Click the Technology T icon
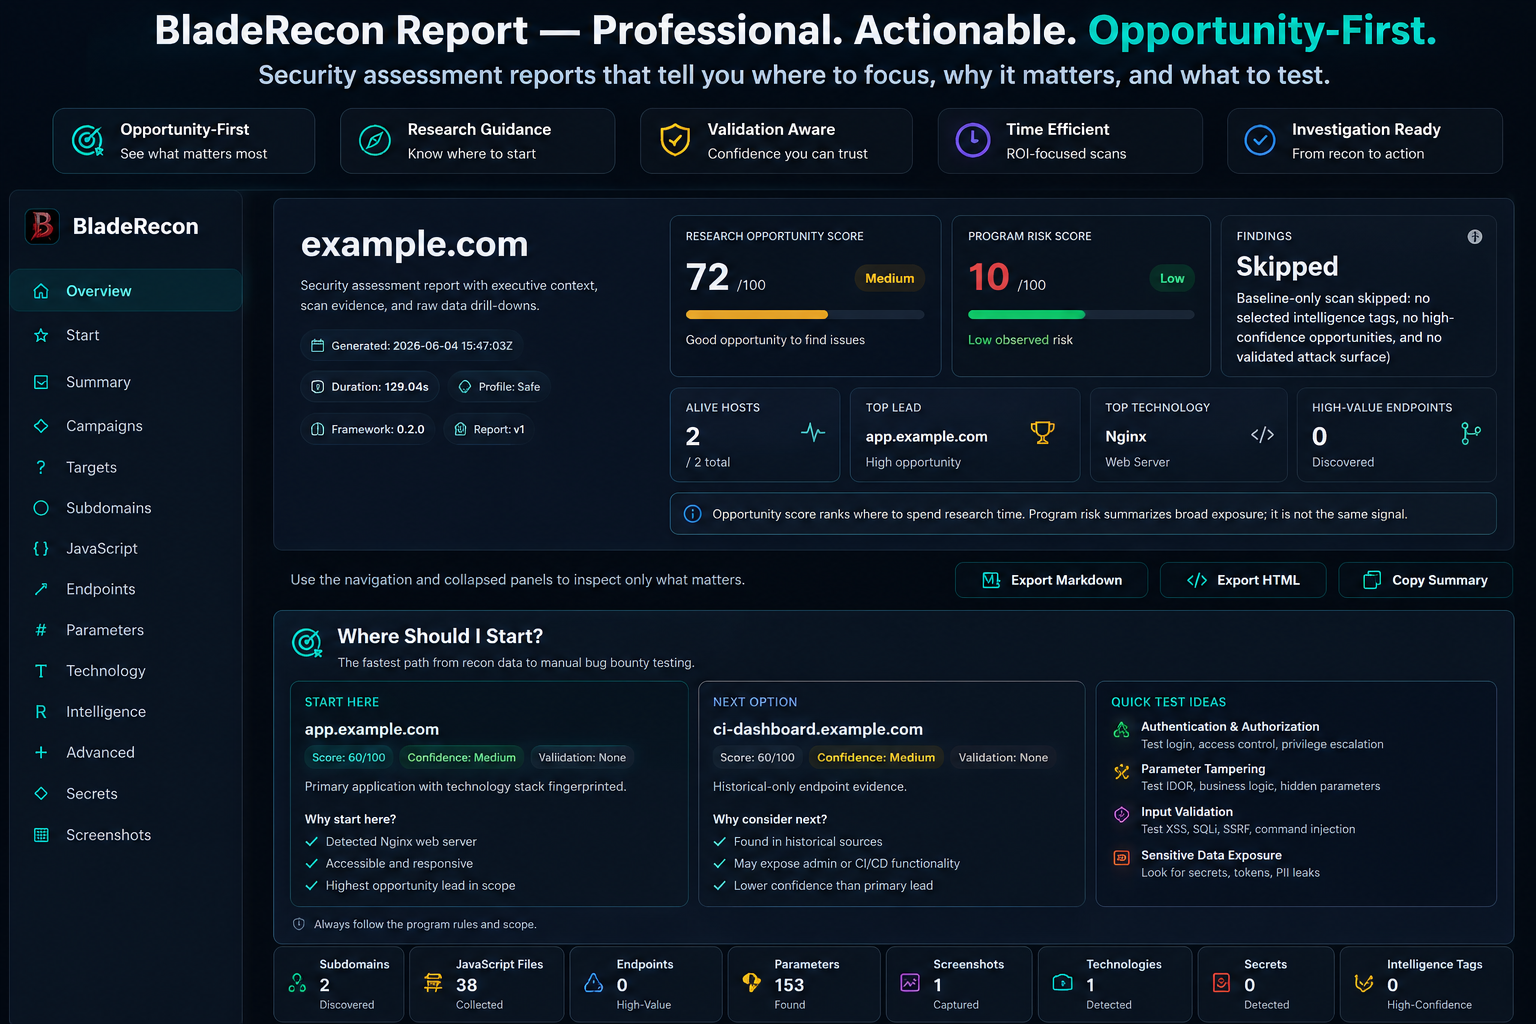 point(41,671)
